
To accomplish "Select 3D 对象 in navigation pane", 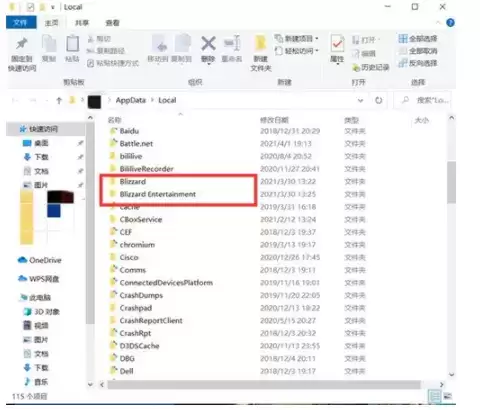I will (x=41, y=312).
